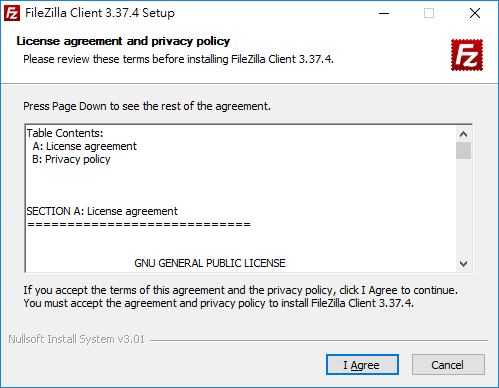Select the 'B: Privacy policy' contents line
This screenshot has width=499, height=388.
click(71, 159)
